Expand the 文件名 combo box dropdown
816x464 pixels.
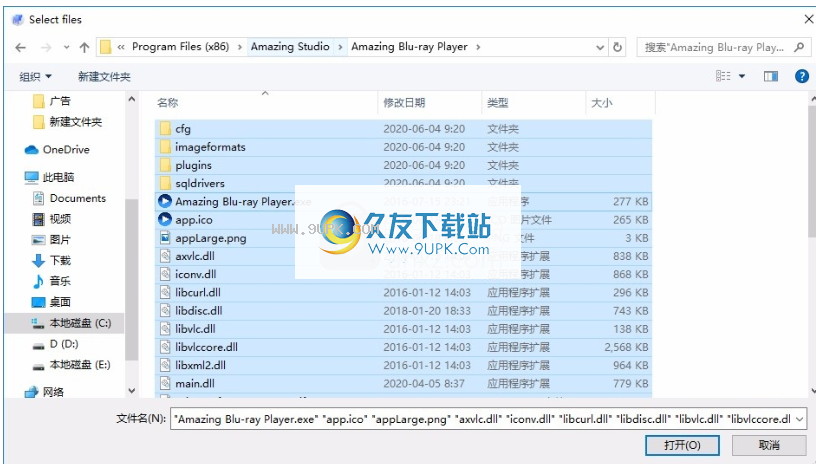pyautogui.click(x=800, y=419)
